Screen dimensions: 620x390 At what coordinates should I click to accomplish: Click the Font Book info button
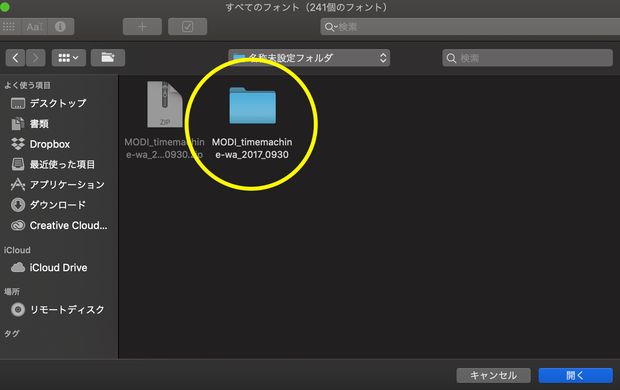(60, 27)
